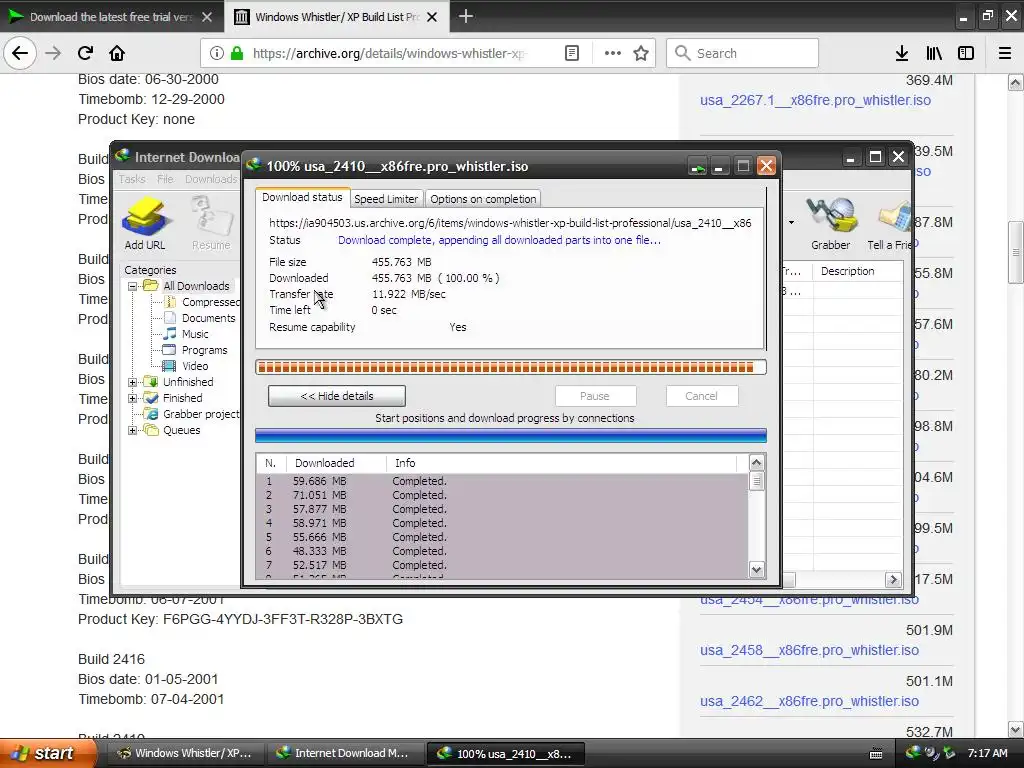Screen dimensions: 1024x768
Task: Click the orange download progress bar
Action: coord(511,367)
